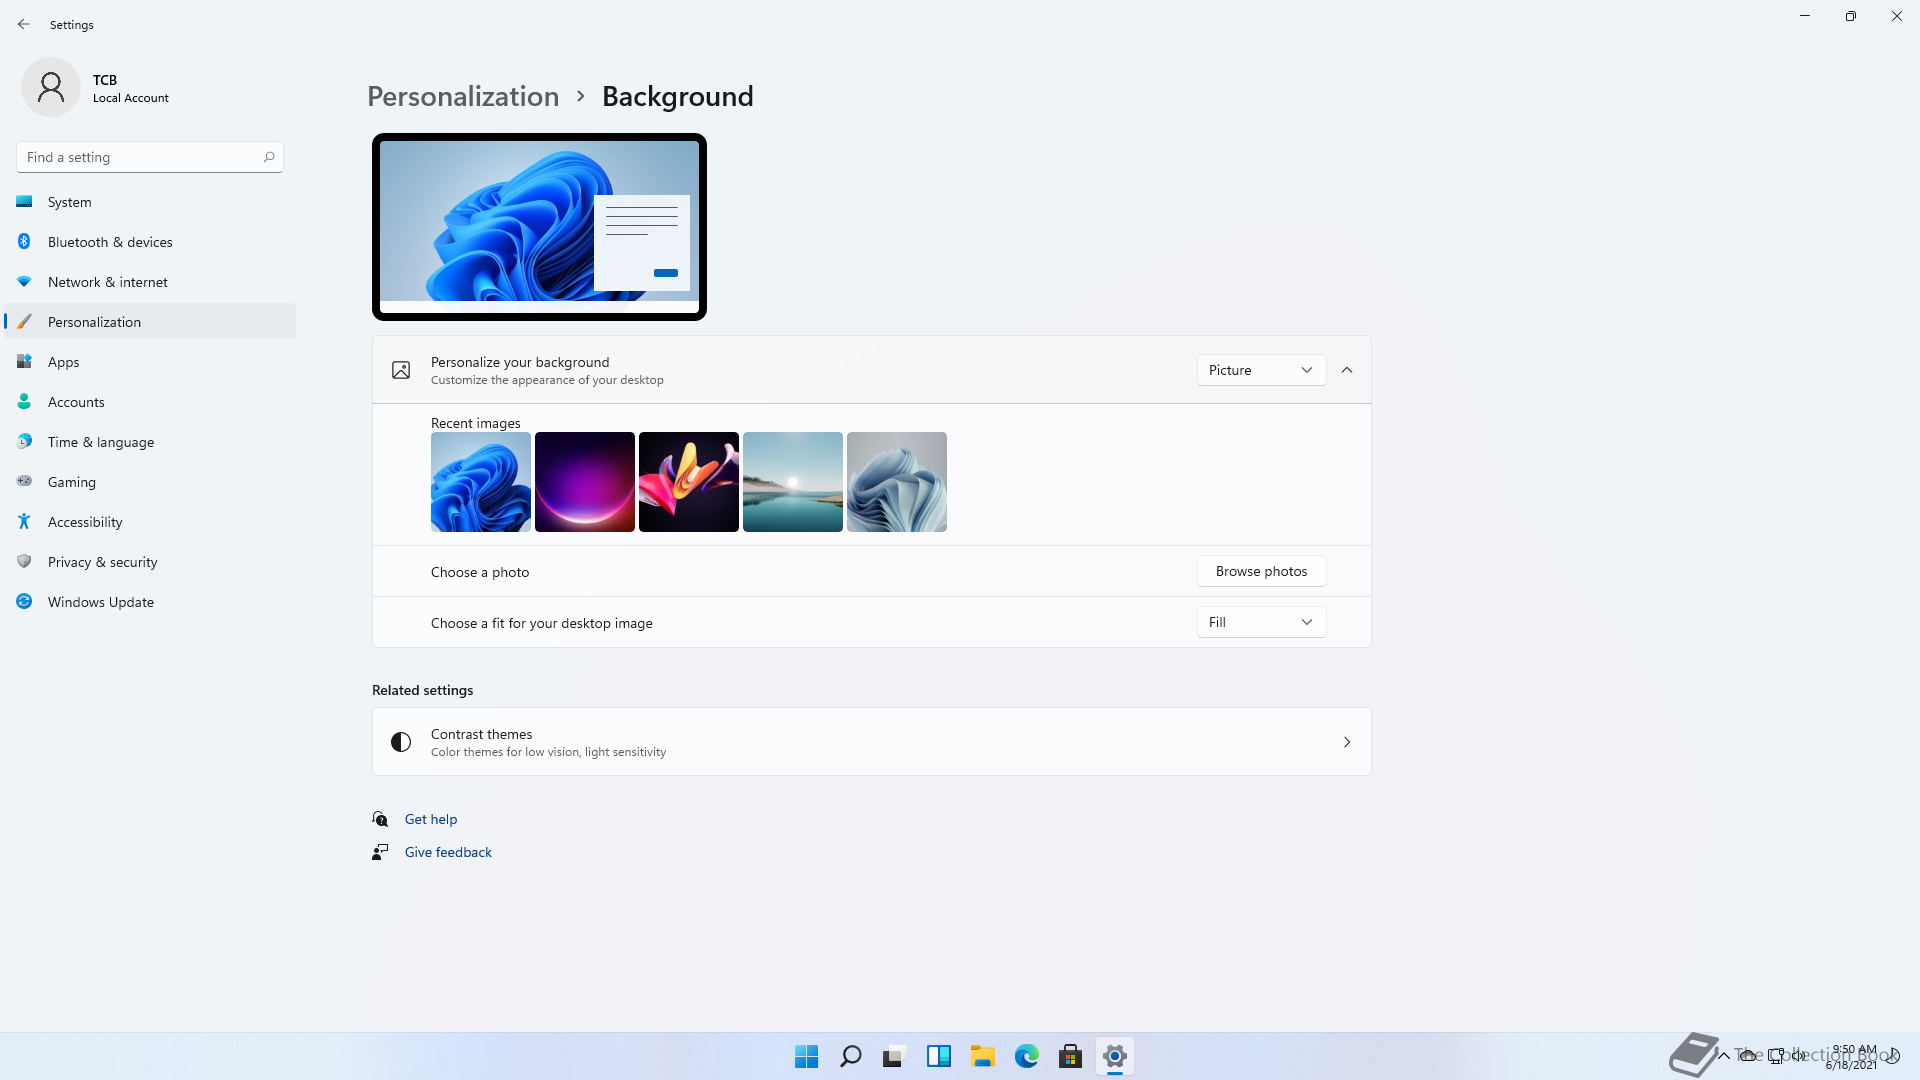Open the Contrast themes card
The width and height of the screenshot is (1920, 1080).
coord(871,742)
